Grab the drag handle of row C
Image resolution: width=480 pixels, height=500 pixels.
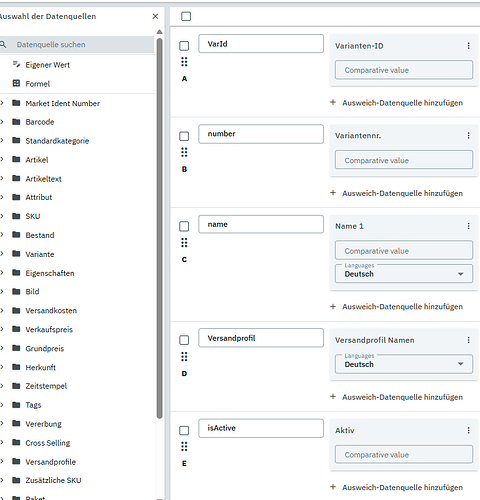(184, 242)
